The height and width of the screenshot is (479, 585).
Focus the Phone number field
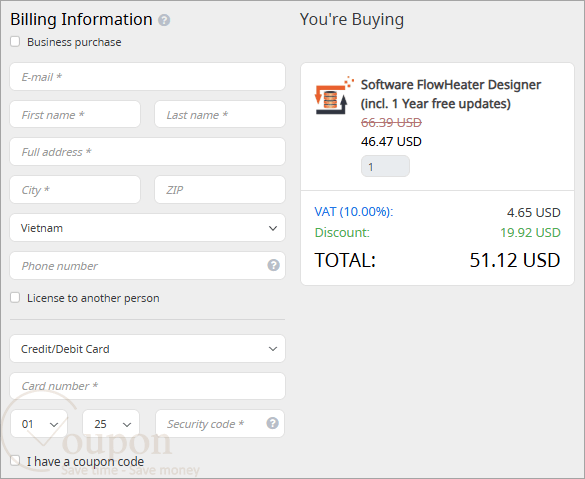tap(147, 266)
